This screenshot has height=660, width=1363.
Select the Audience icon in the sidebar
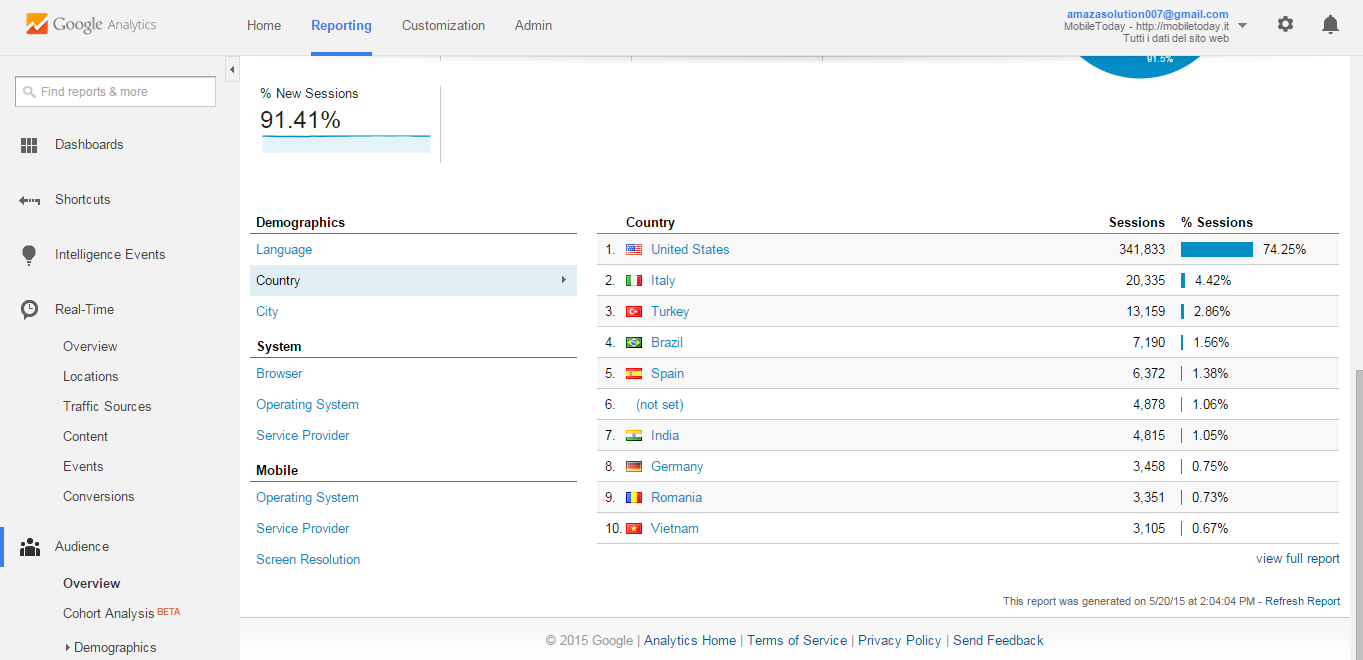pos(28,546)
